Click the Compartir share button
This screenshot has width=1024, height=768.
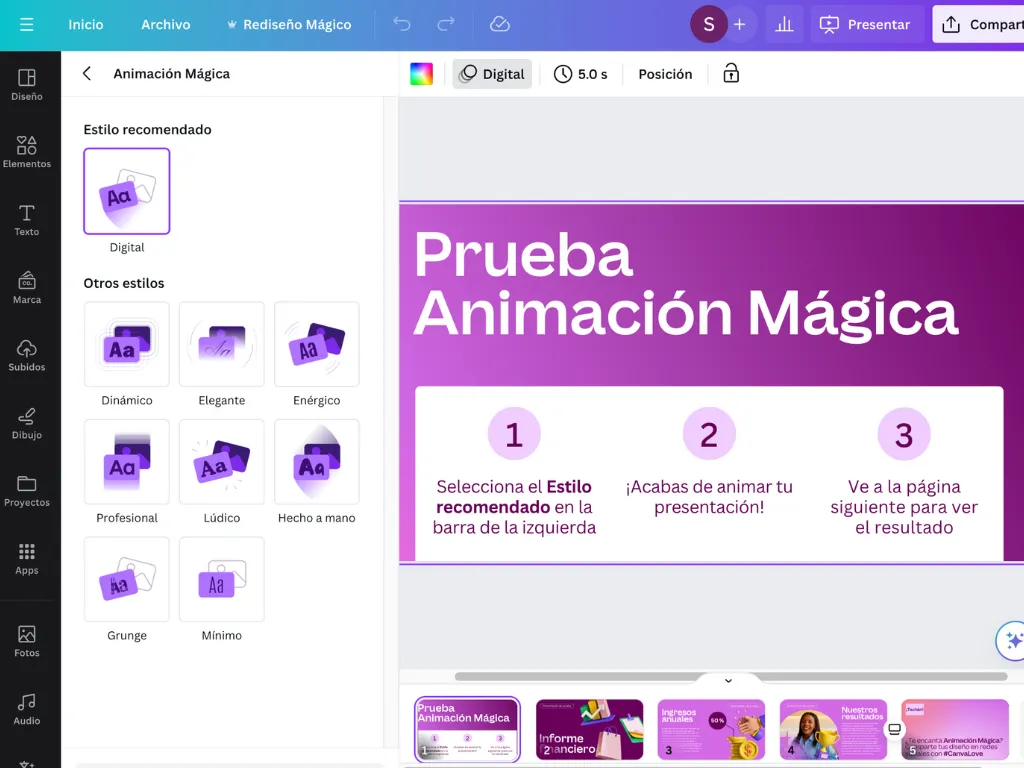[980, 25]
